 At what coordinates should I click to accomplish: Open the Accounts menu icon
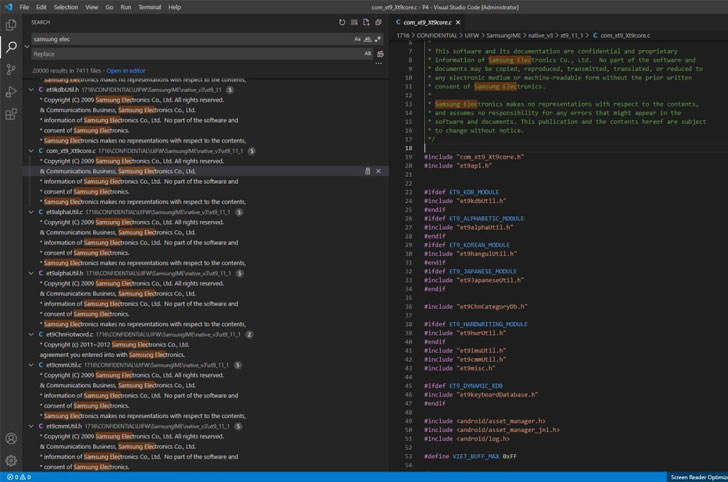11,438
